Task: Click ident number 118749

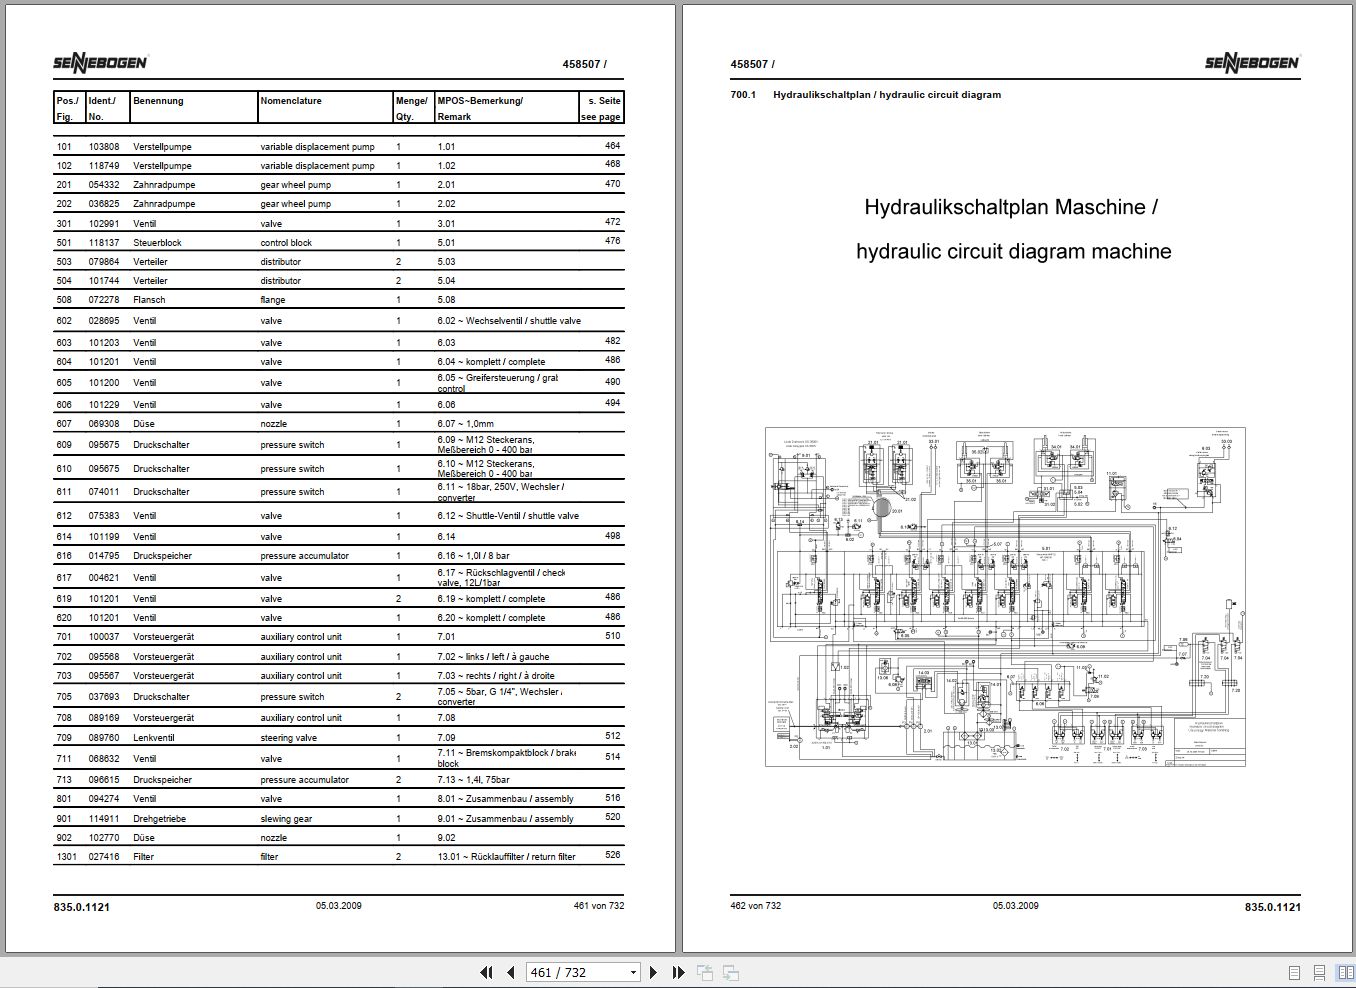Action: click(104, 166)
